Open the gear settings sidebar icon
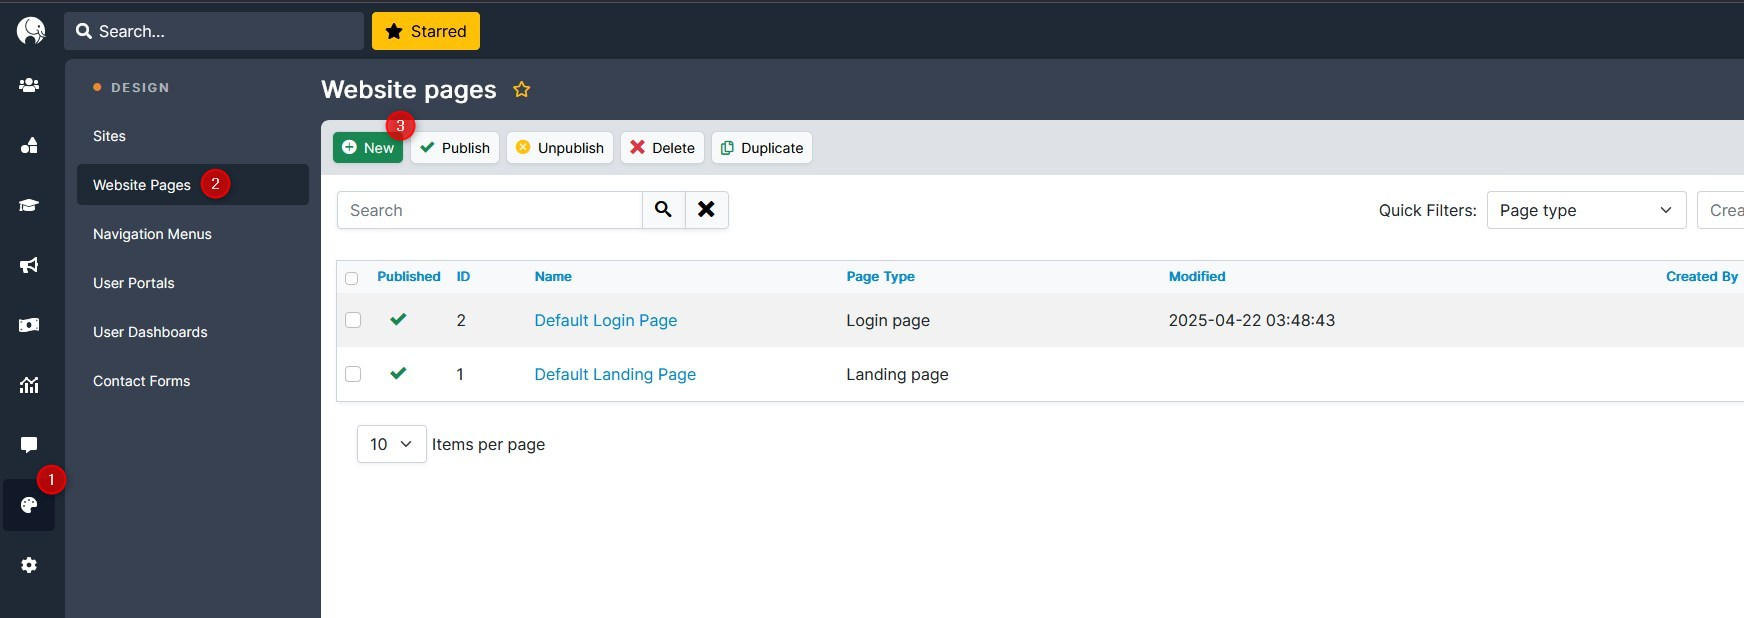This screenshot has width=1744, height=618. pyautogui.click(x=29, y=565)
